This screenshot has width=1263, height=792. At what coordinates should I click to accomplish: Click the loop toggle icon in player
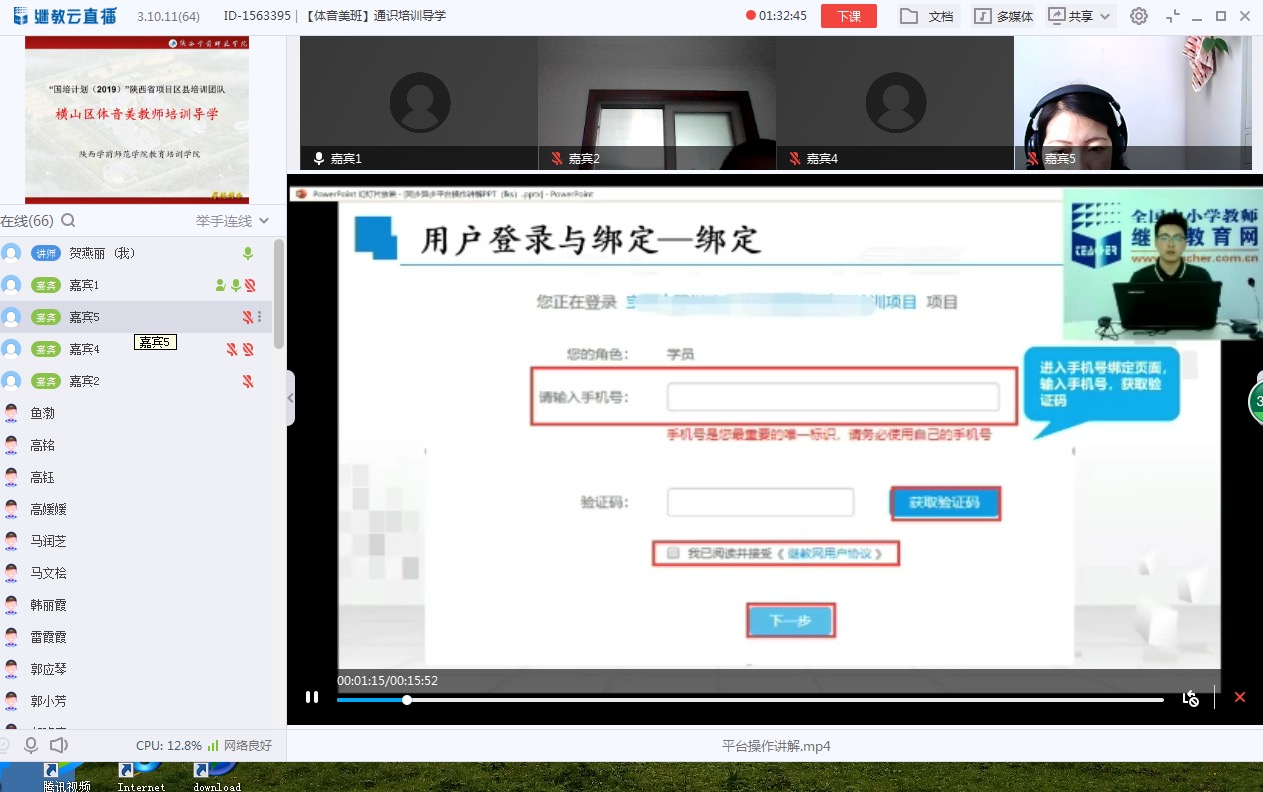pos(1190,698)
